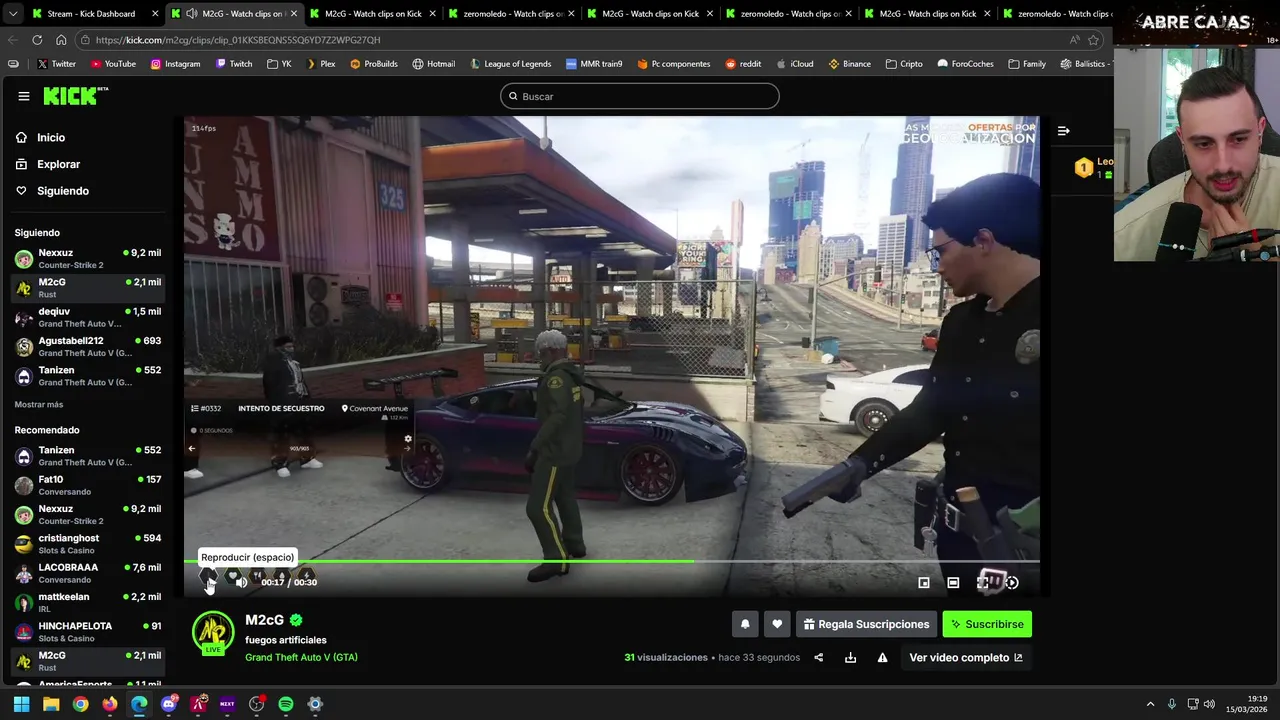Image resolution: width=1280 pixels, height=720 pixels.
Task: Open Firefox from the taskbar
Action: coord(109,704)
